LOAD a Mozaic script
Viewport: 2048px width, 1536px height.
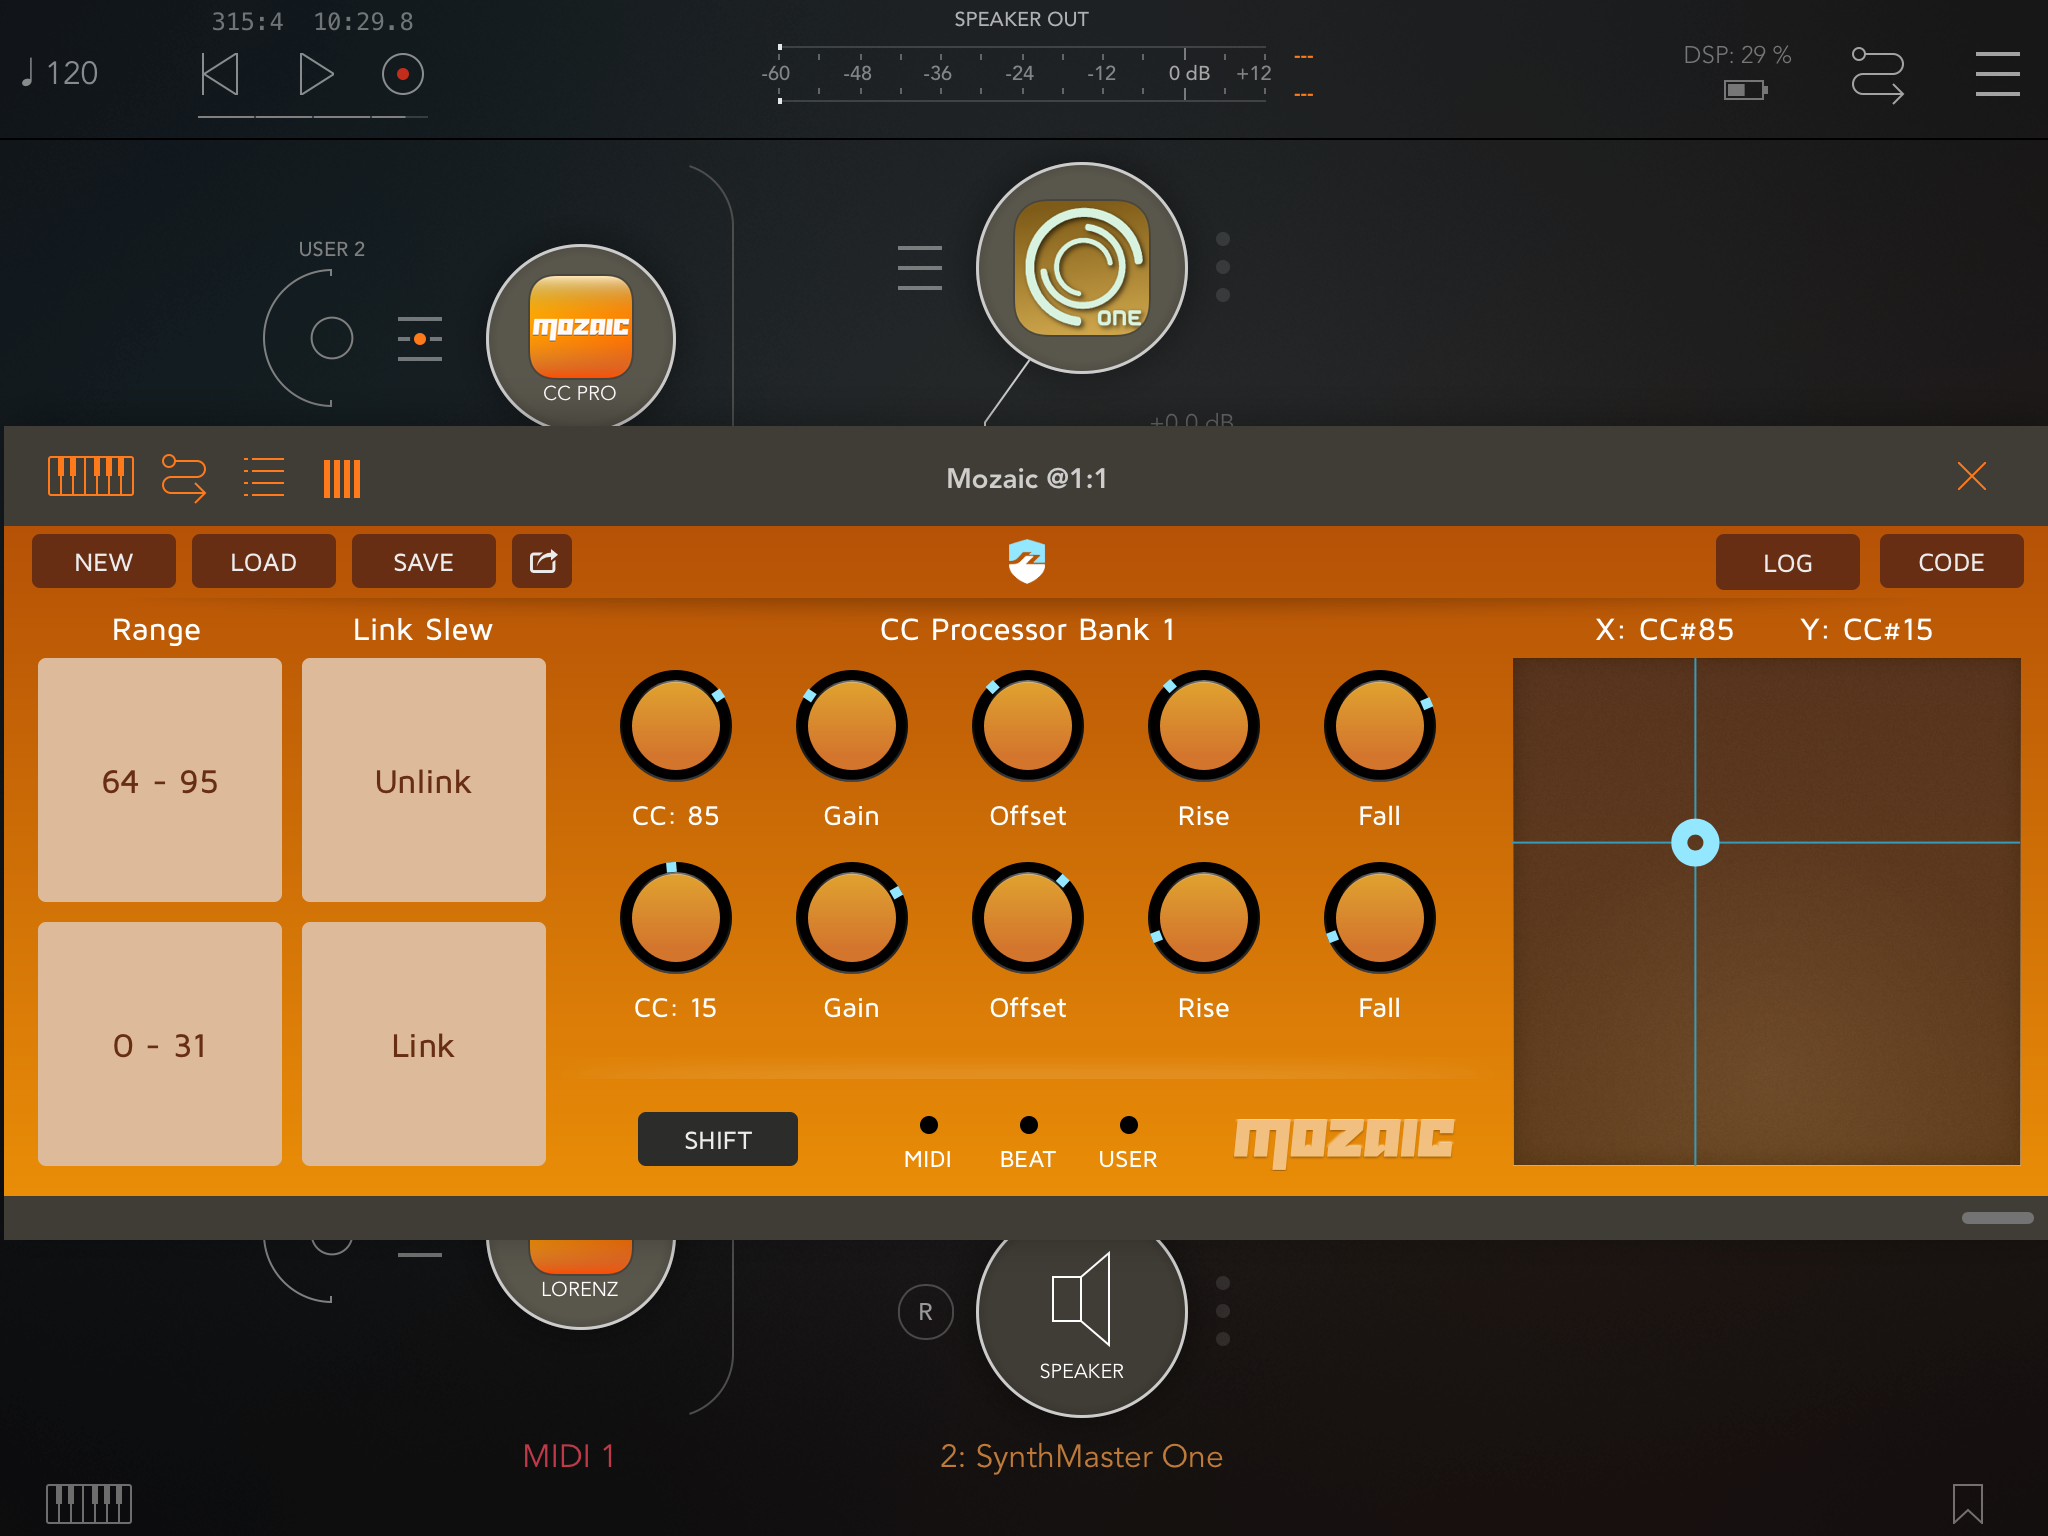[264, 561]
